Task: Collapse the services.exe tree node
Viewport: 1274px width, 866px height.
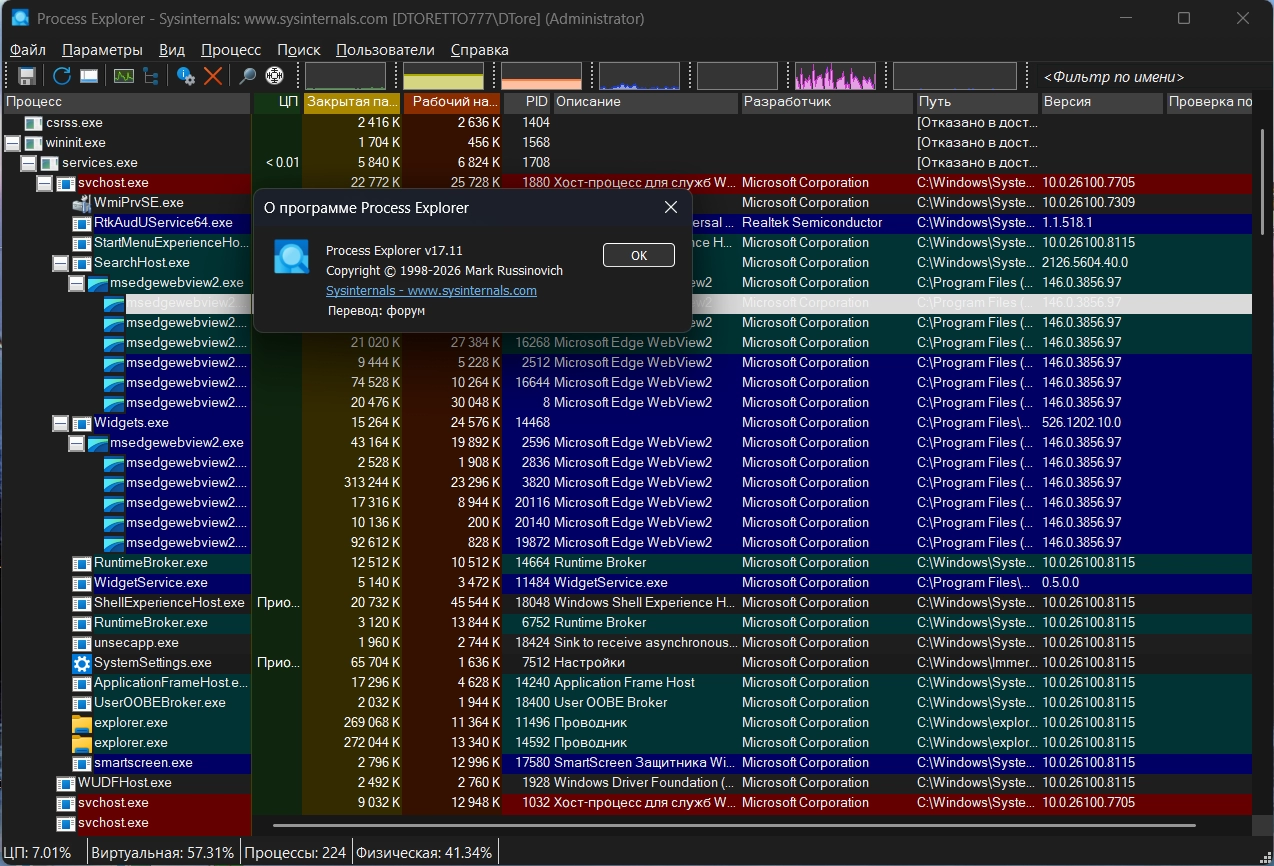Action: click(29, 163)
